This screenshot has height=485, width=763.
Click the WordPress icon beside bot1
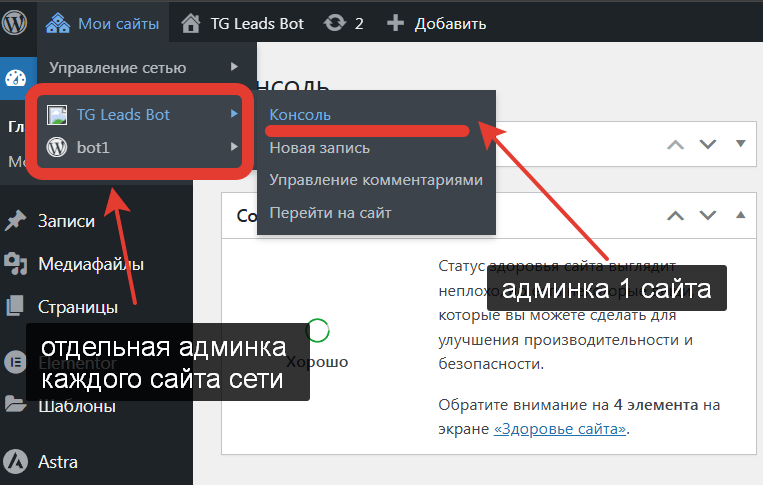pos(57,147)
